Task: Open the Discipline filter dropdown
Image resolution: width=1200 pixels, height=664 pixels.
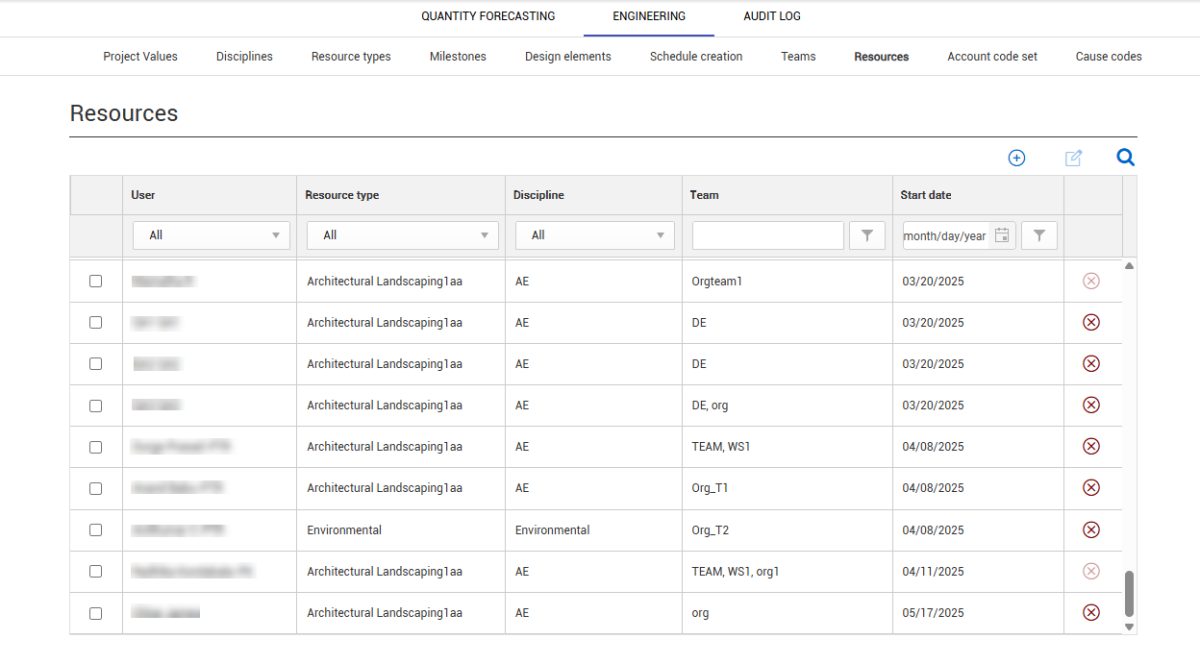Action: pyautogui.click(x=595, y=236)
